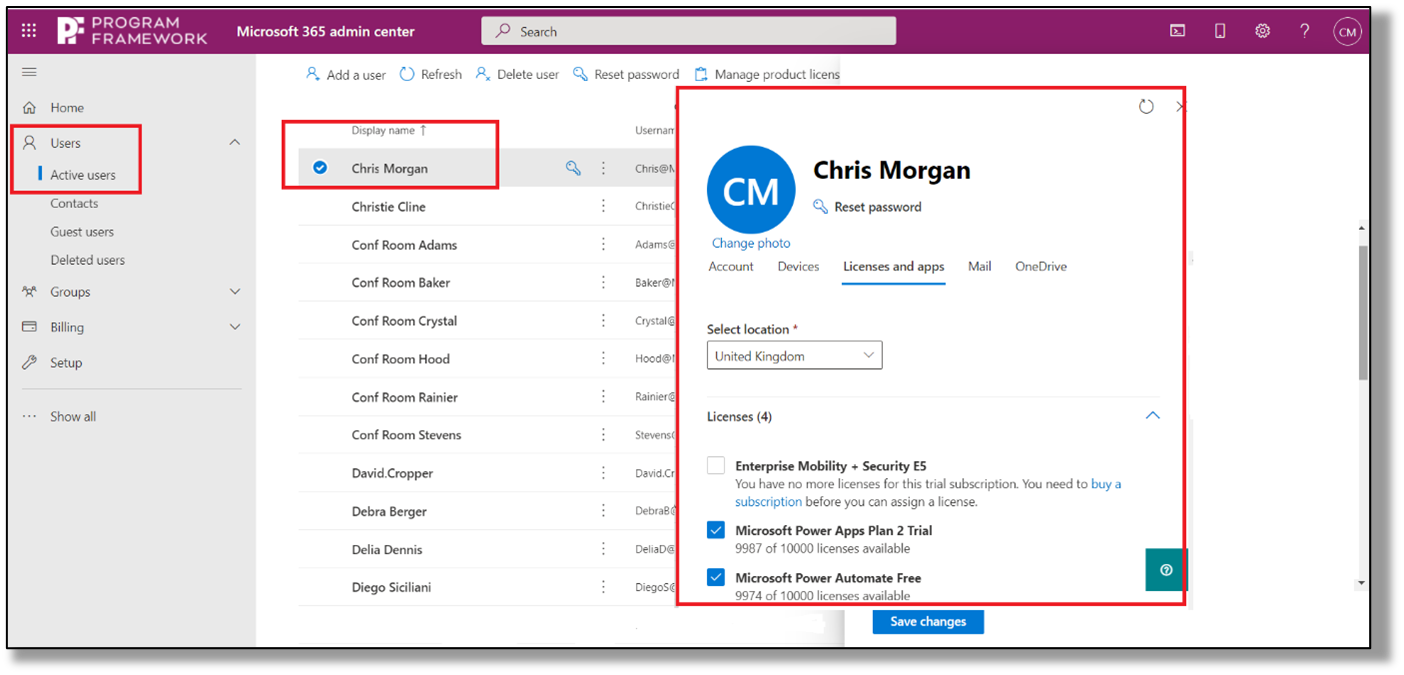Screen dimensions: 1404x675
Task: Click the page vertical scrollbar
Action: click(x=1362, y=312)
